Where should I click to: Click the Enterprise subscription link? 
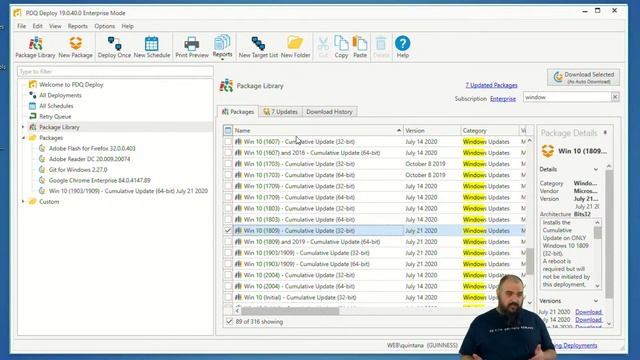pos(503,99)
